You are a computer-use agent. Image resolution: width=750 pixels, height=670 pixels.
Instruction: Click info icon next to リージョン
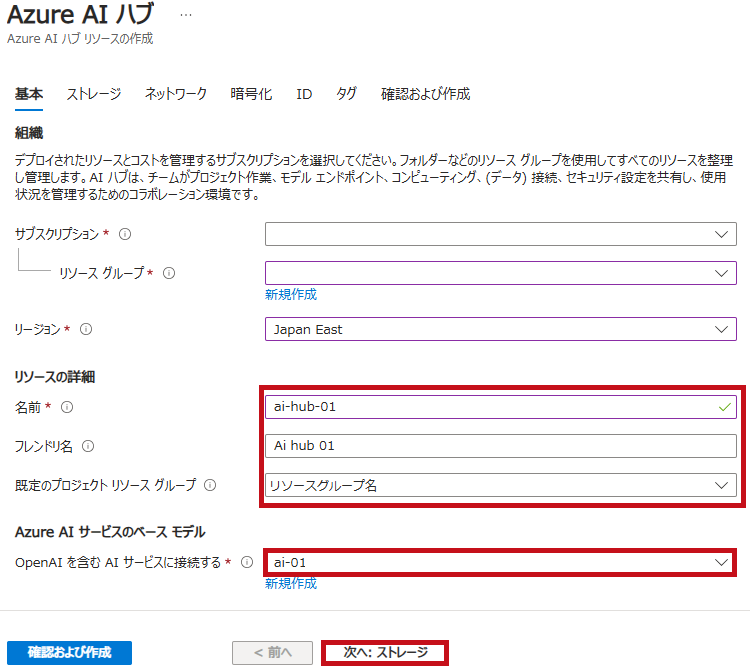86,329
